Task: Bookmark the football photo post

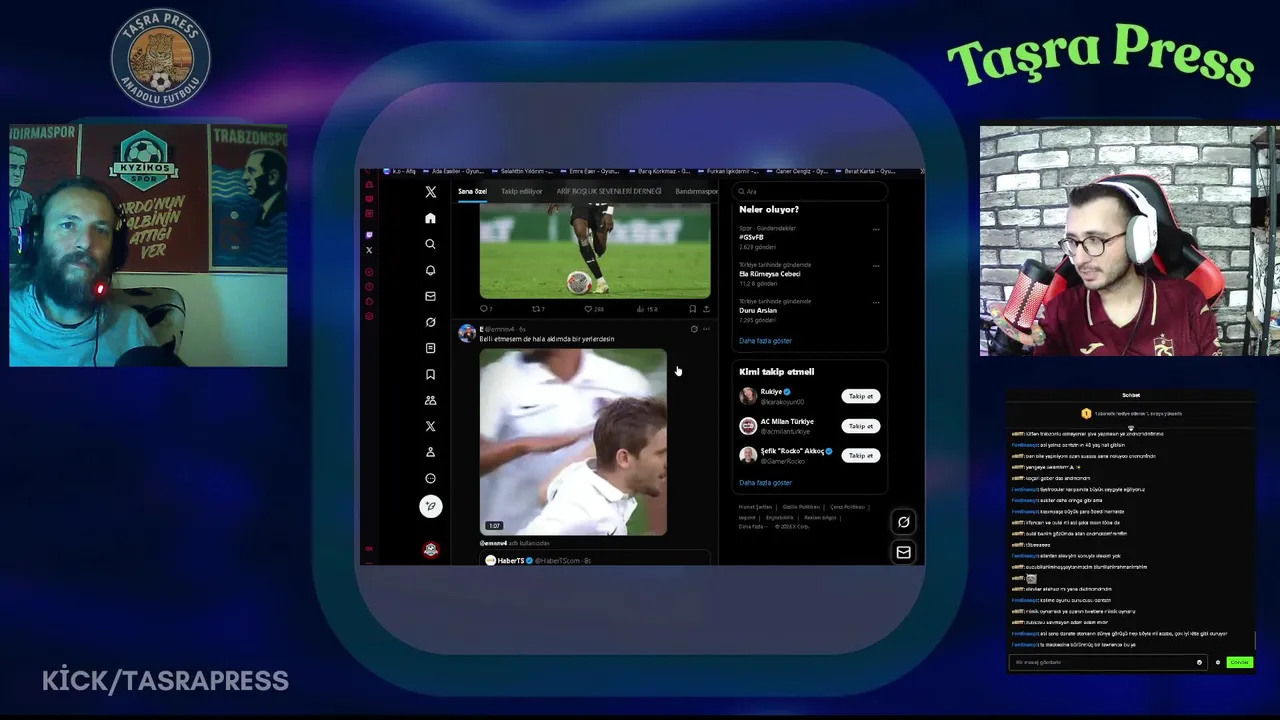Action: pyautogui.click(x=692, y=309)
